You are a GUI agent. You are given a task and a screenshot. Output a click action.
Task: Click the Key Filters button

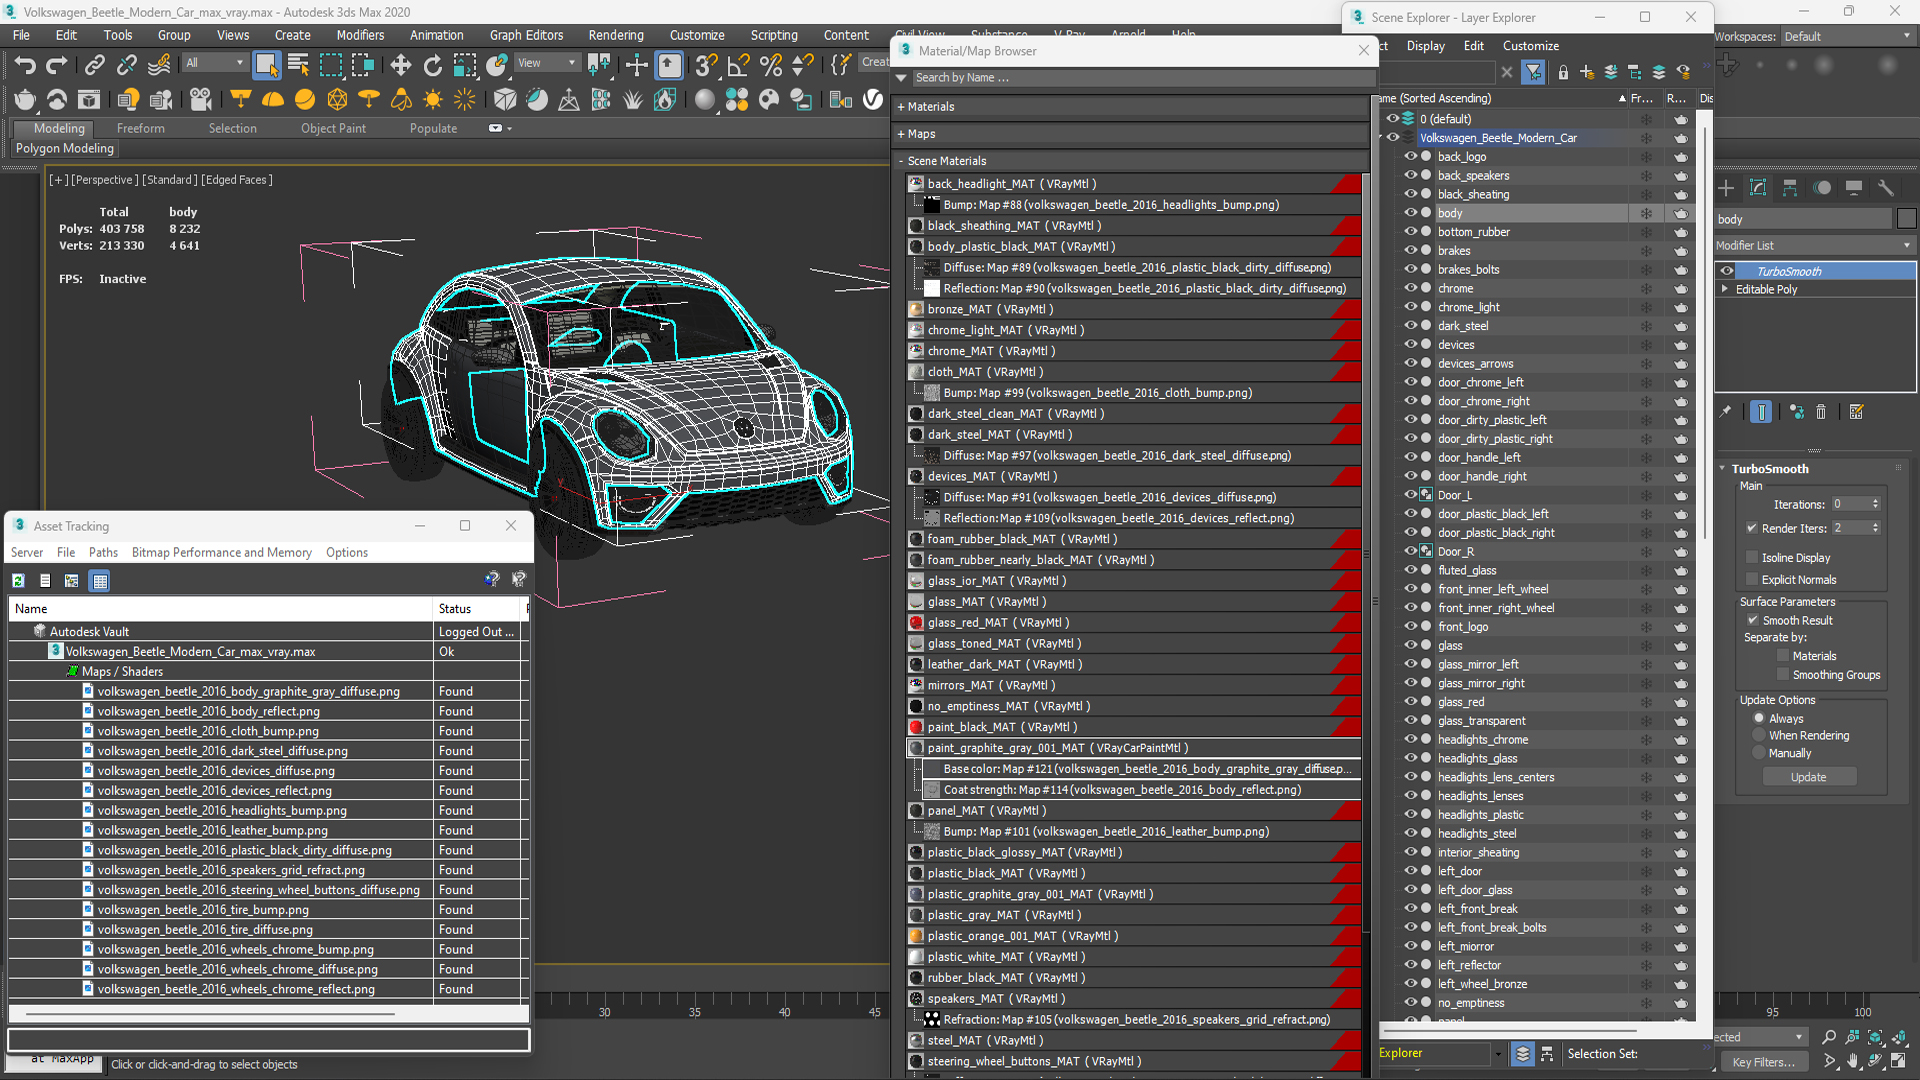point(1764,1062)
